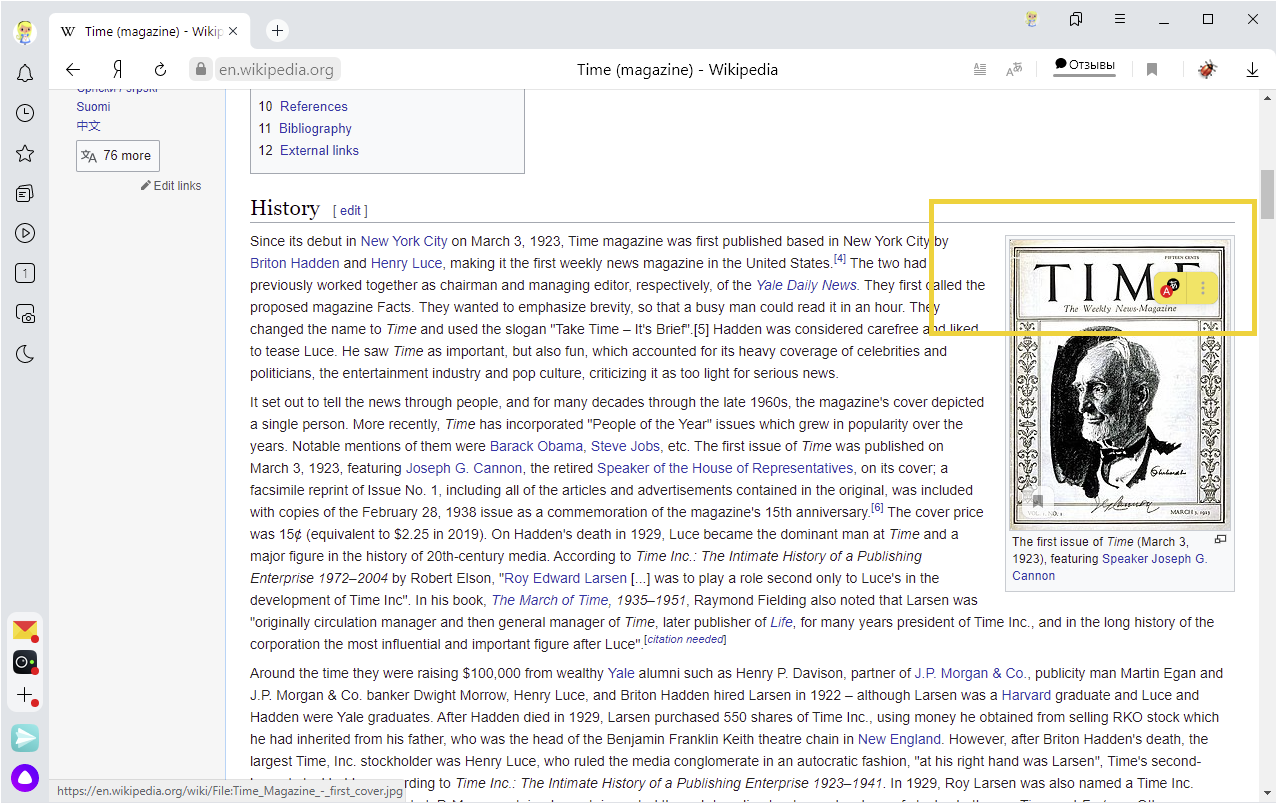
Task: Open the teal messenger arrow icon
Action: point(25,738)
